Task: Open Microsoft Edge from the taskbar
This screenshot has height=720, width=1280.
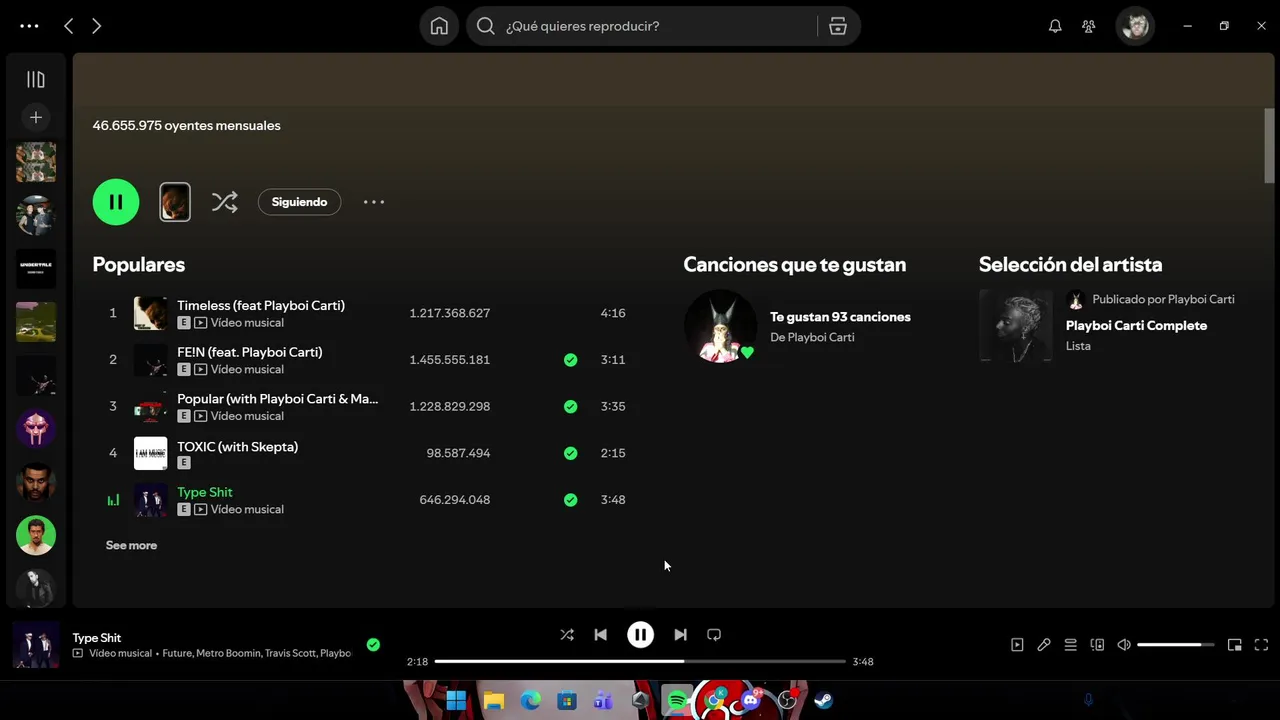Action: tap(530, 700)
